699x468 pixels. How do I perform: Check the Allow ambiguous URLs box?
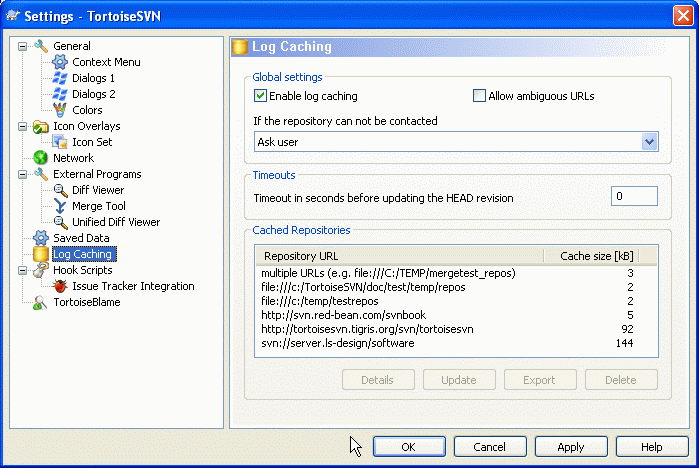pos(479,96)
